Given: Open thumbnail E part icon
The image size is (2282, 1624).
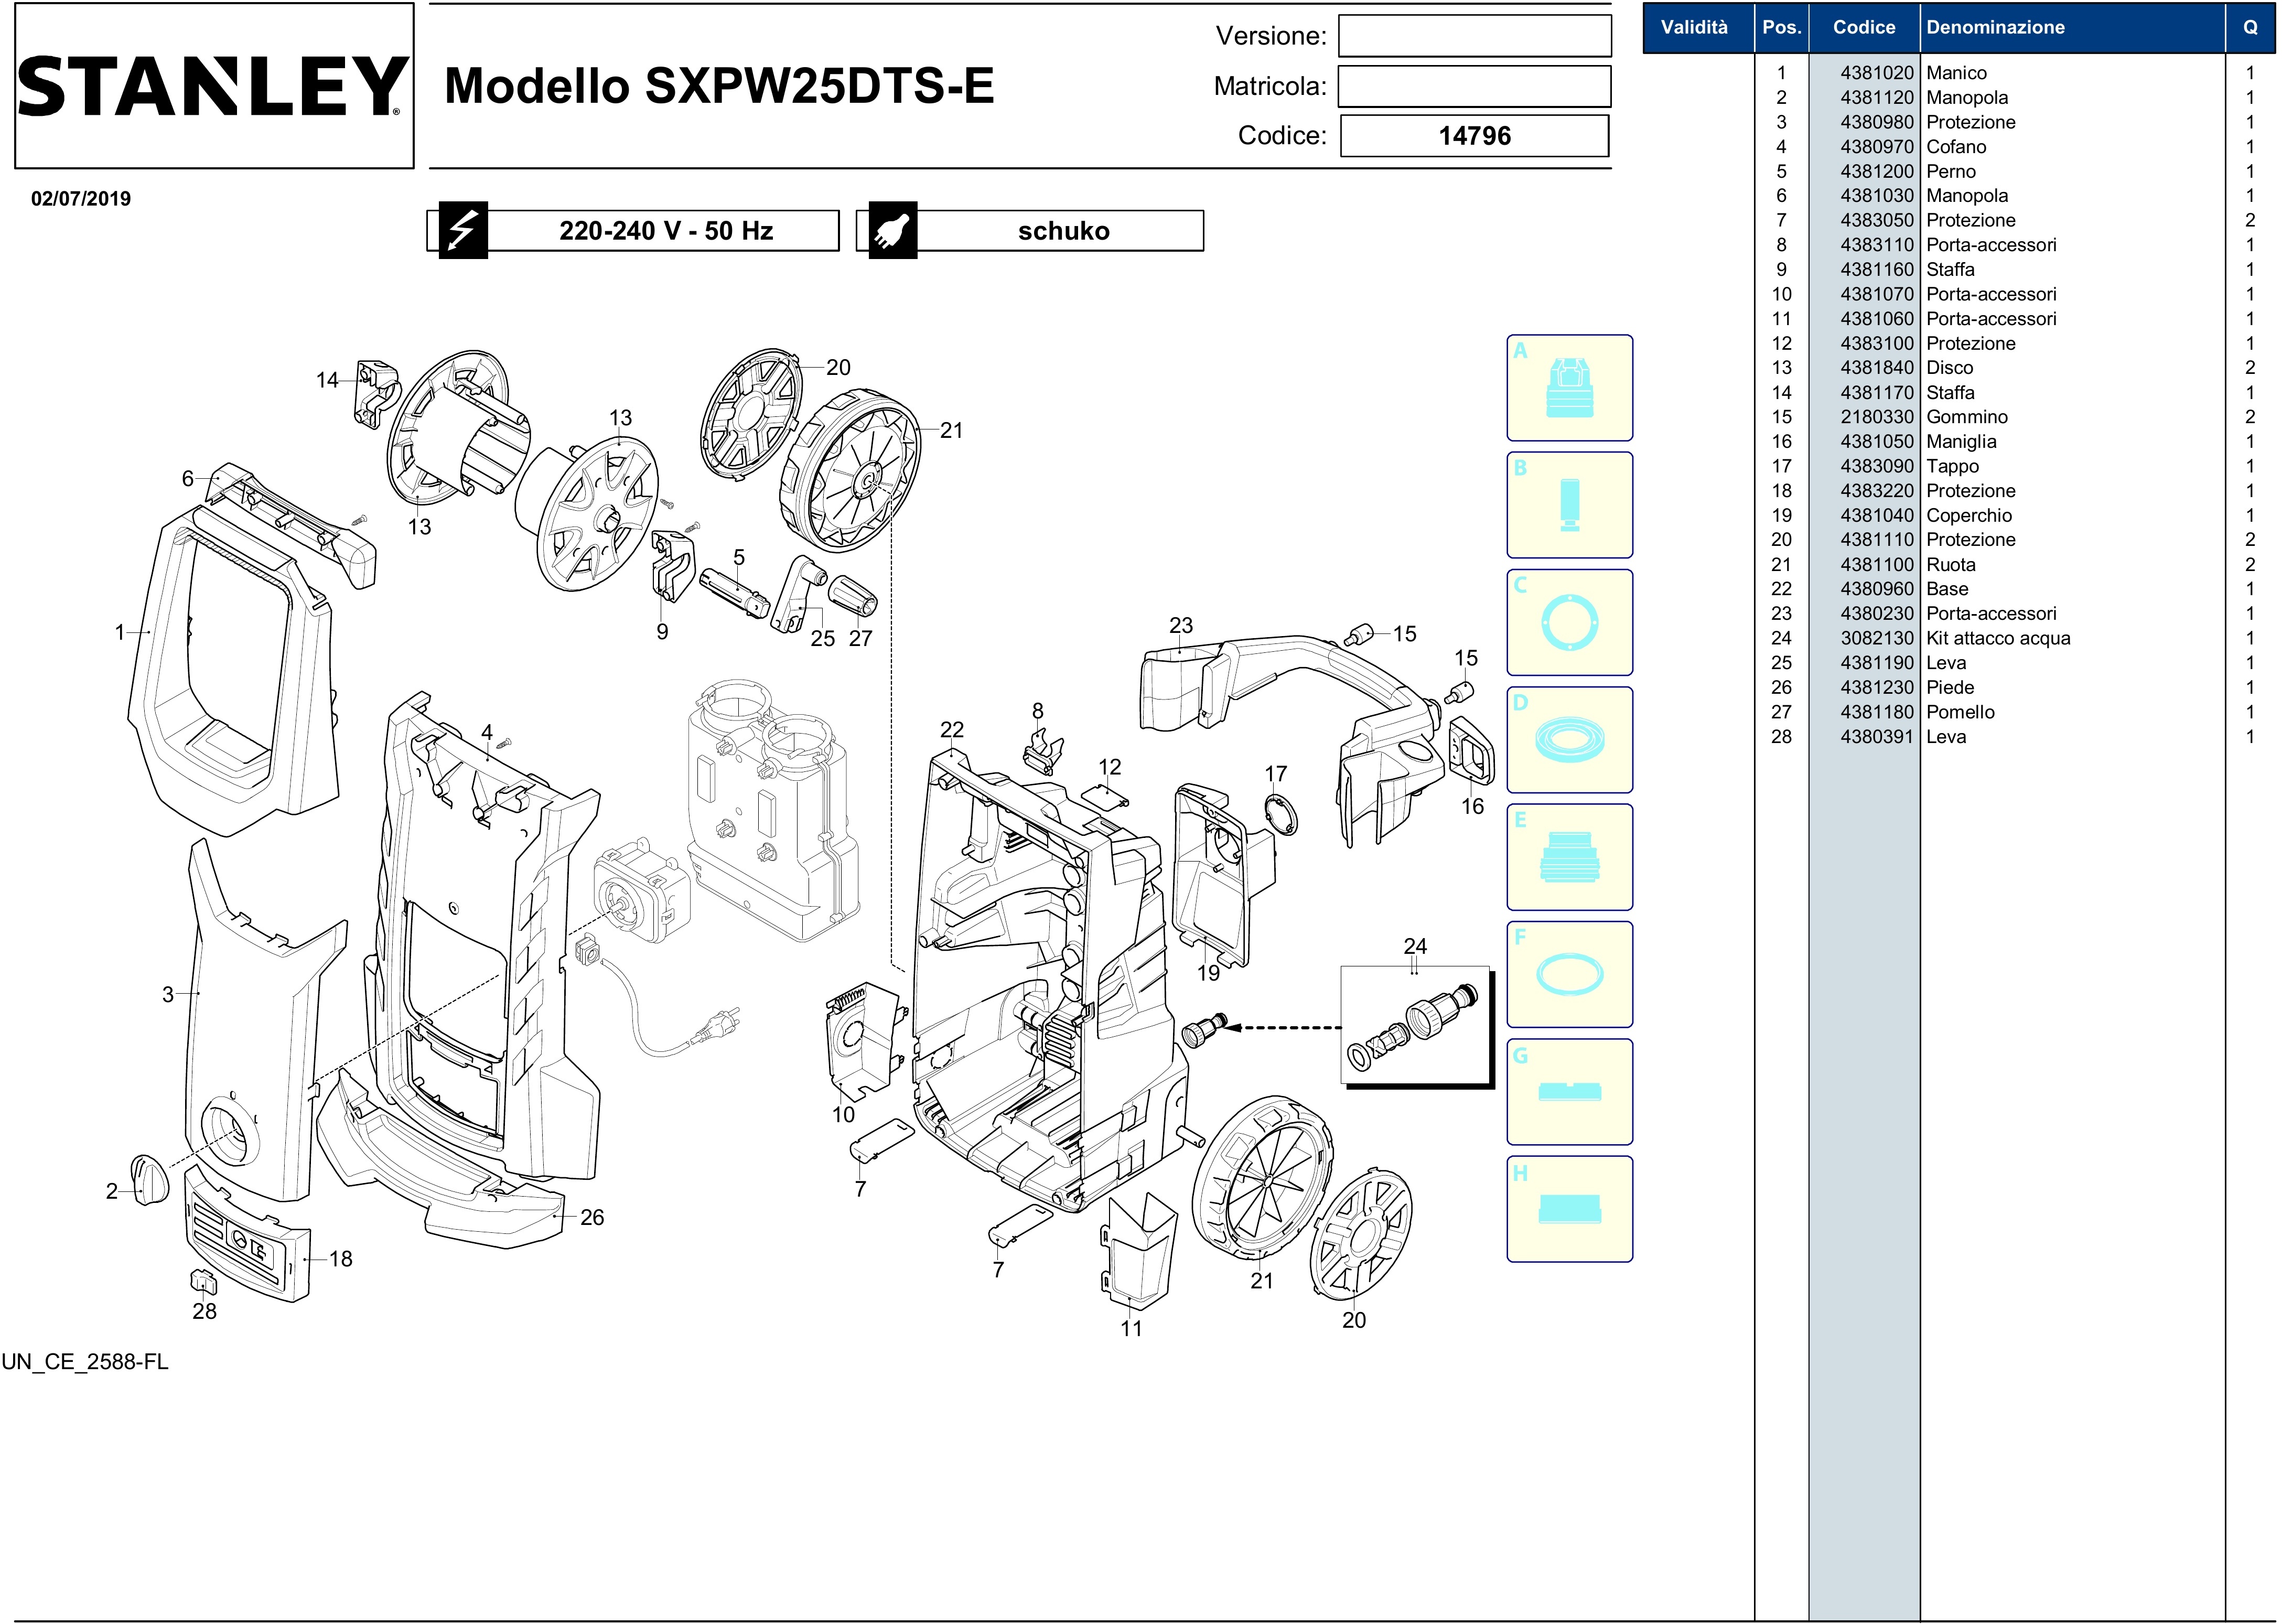Looking at the screenshot, I should (x=1569, y=857).
